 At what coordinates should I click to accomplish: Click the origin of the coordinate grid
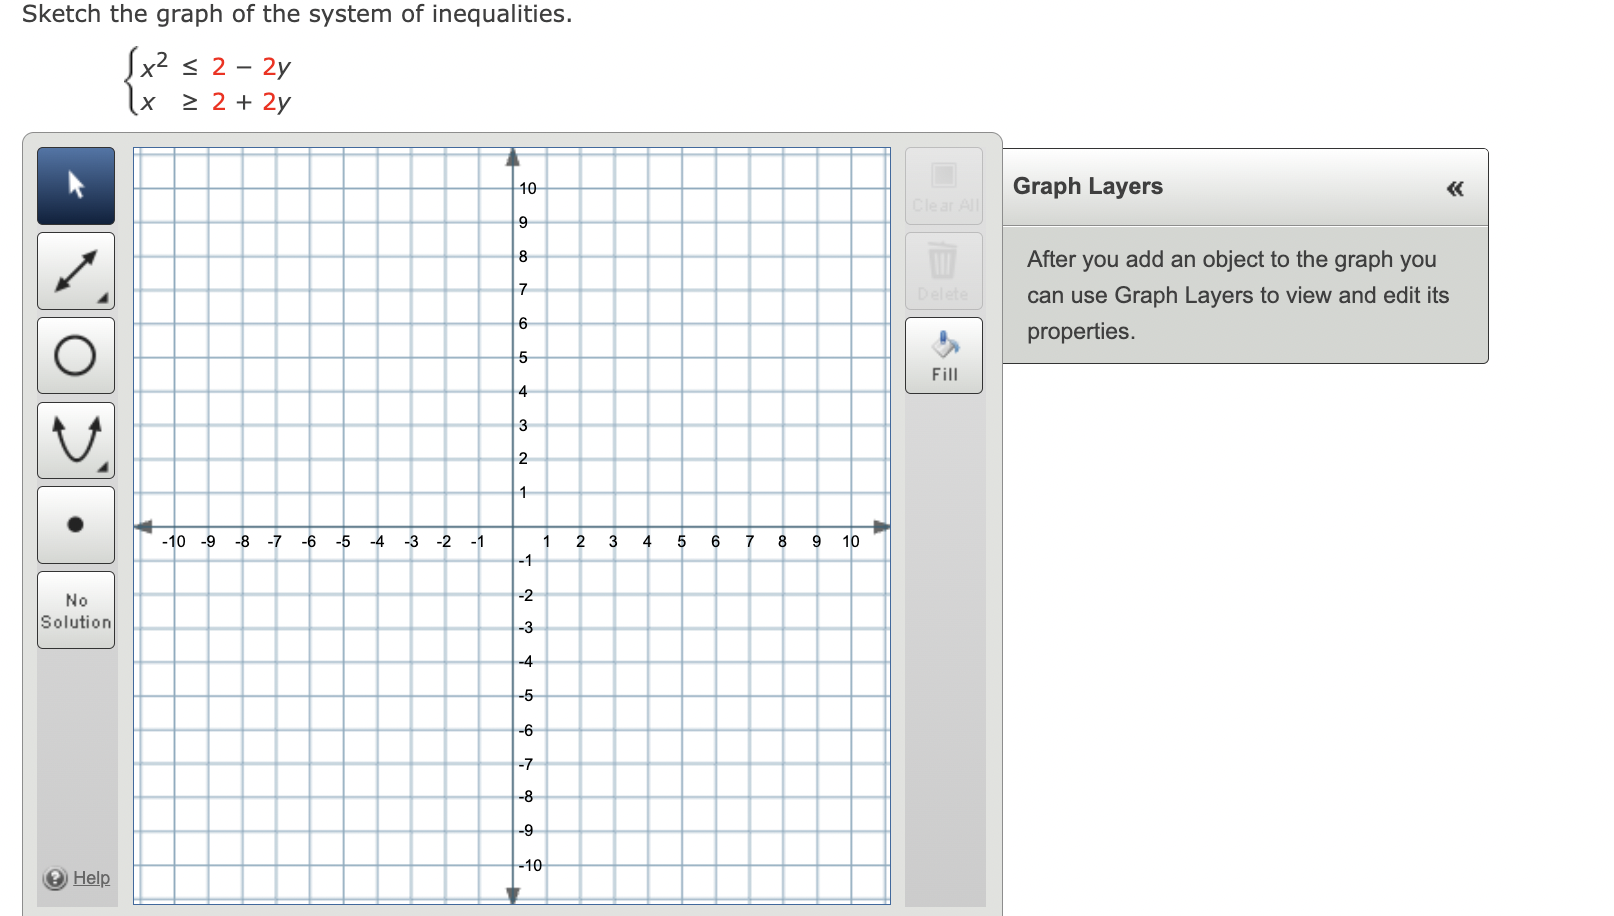[513, 525]
